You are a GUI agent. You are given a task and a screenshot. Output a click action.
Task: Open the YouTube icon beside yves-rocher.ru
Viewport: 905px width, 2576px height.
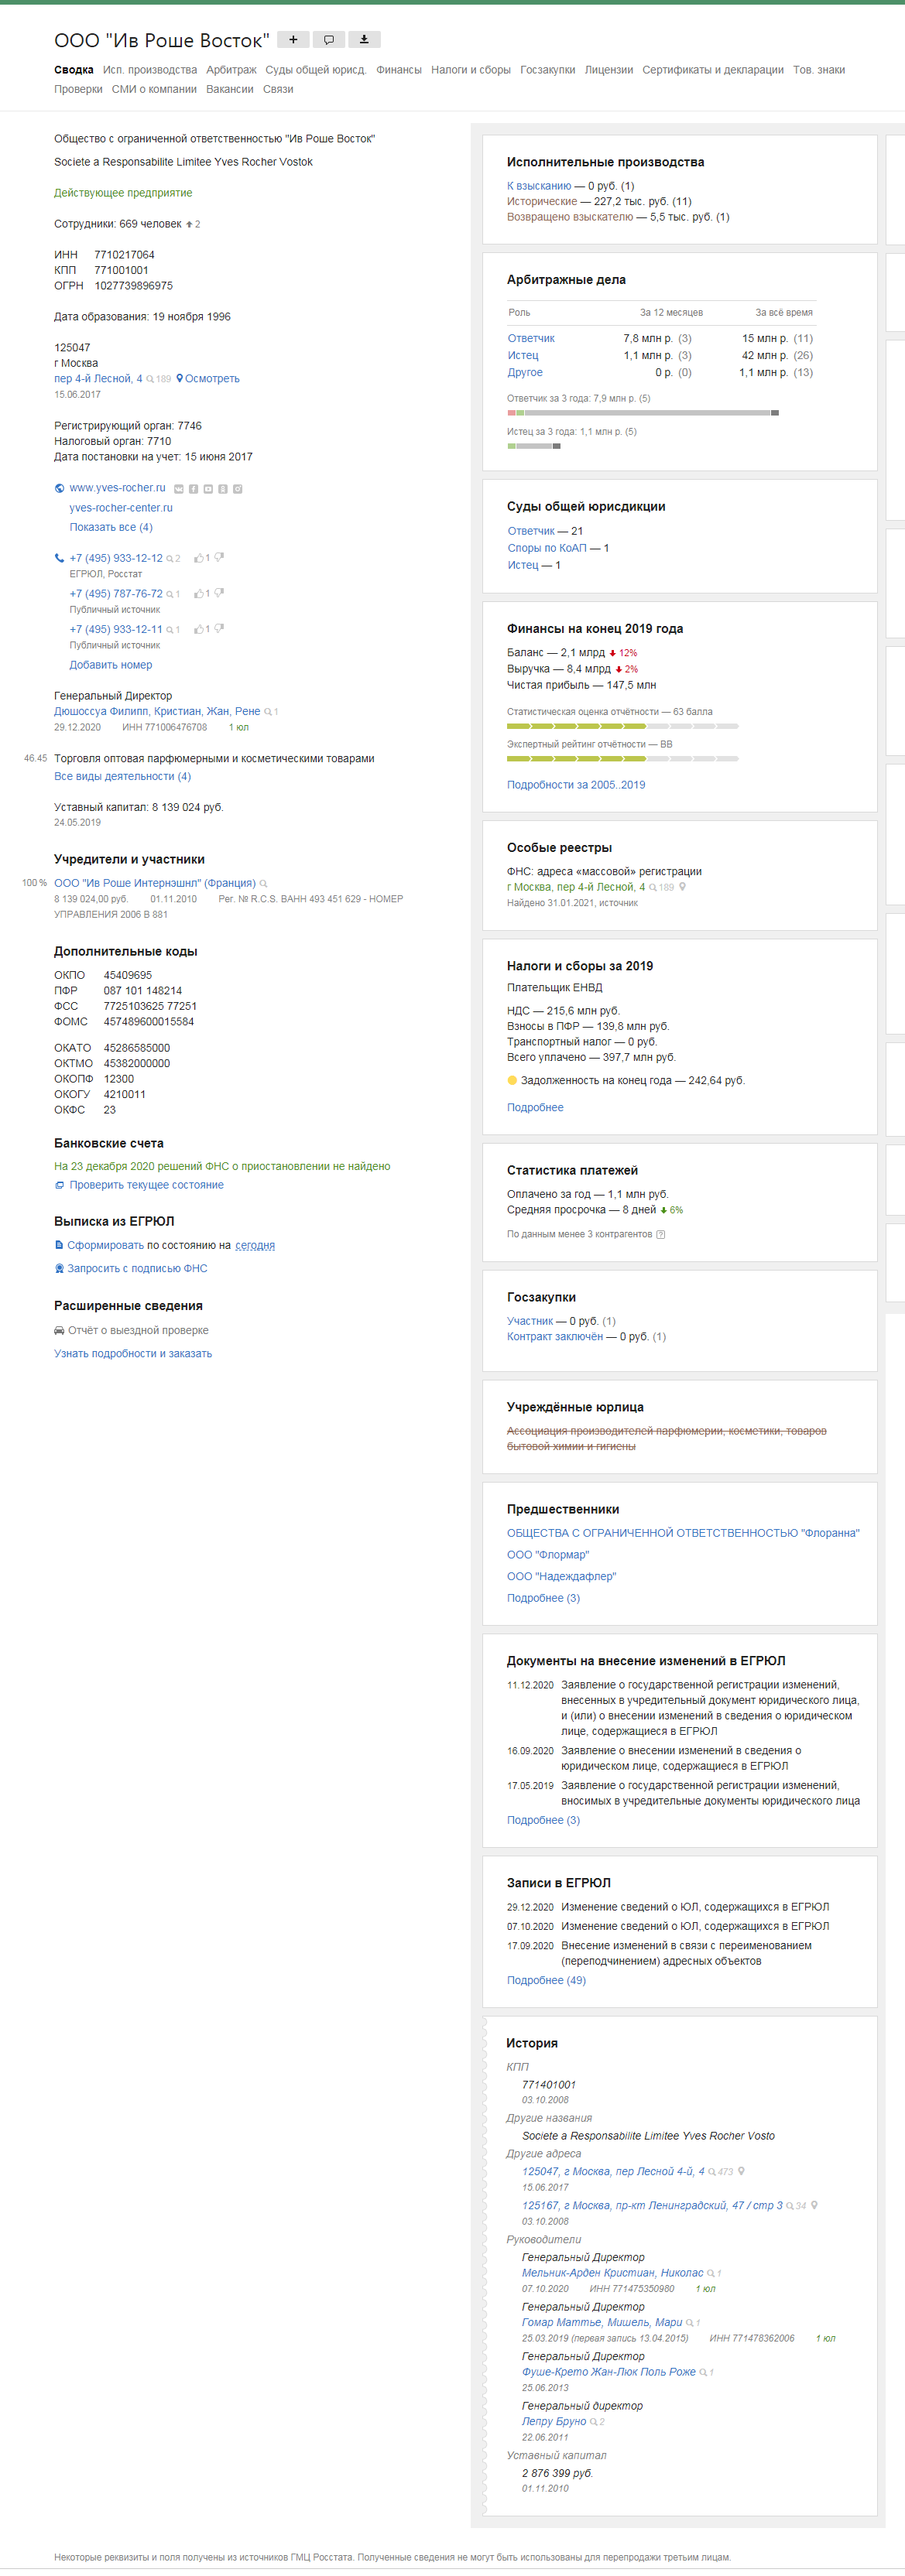208,489
